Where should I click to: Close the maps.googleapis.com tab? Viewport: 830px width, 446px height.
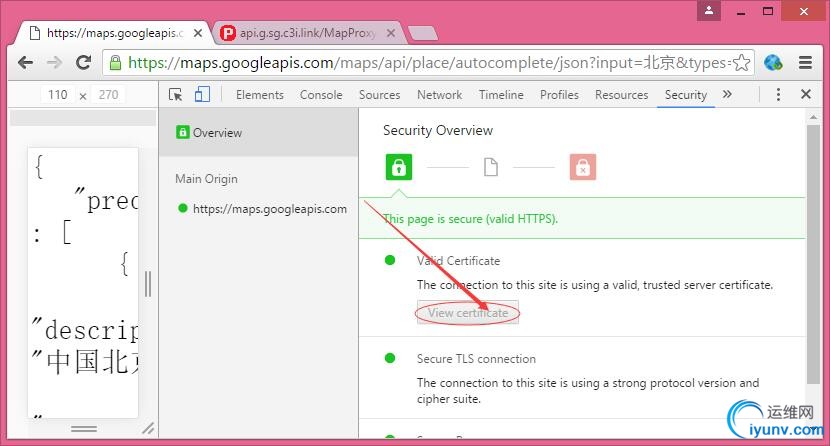[197, 33]
